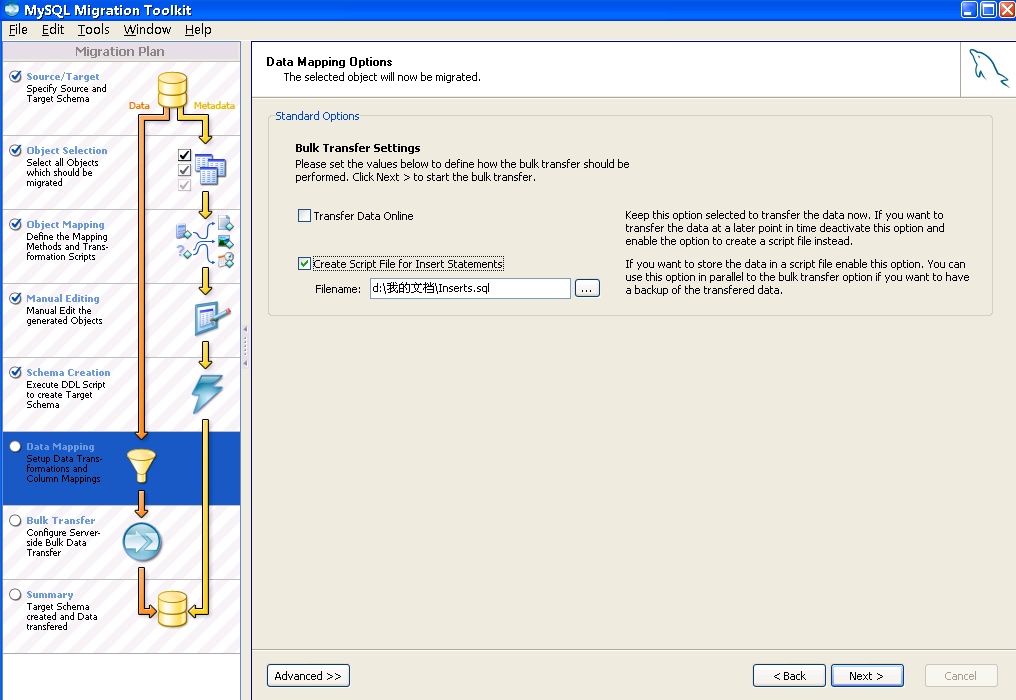Image resolution: width=1016 pixels, height=700 pixels.
Task: Click the Schema Creation step title
Action: point(68,372)
